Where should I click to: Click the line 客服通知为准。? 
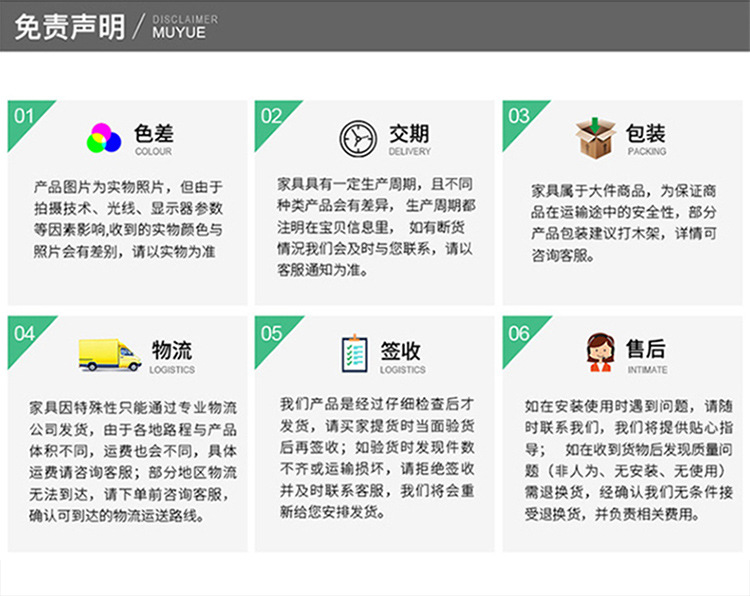click(323, 270)
